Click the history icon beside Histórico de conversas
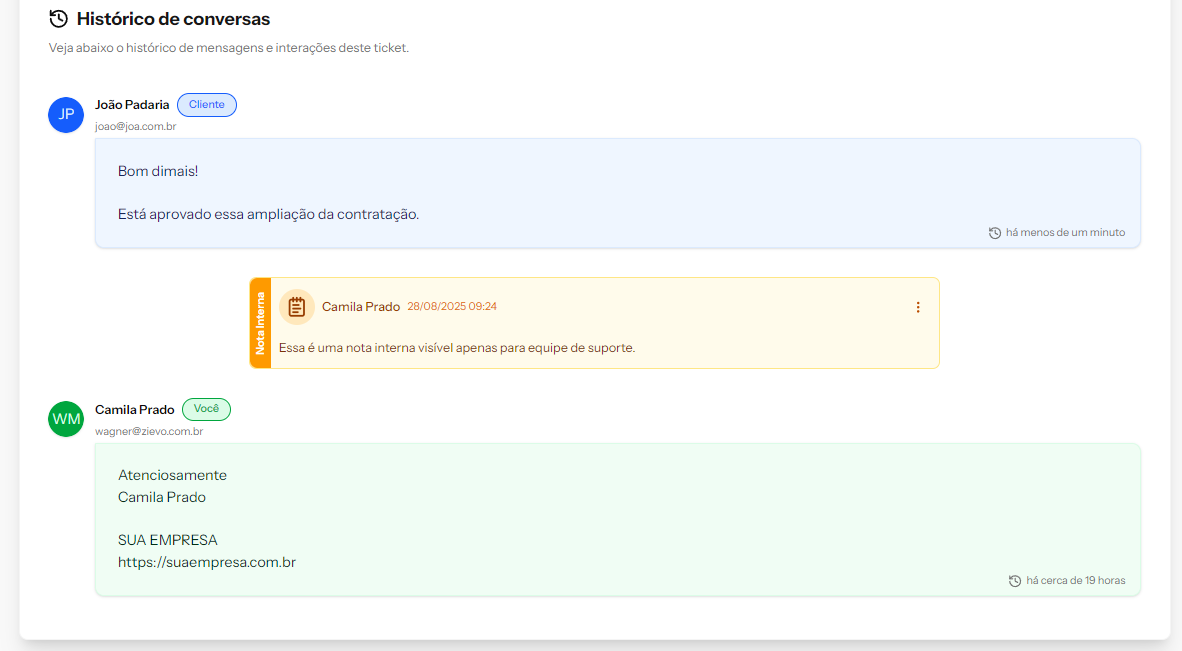 pos(59,19)
